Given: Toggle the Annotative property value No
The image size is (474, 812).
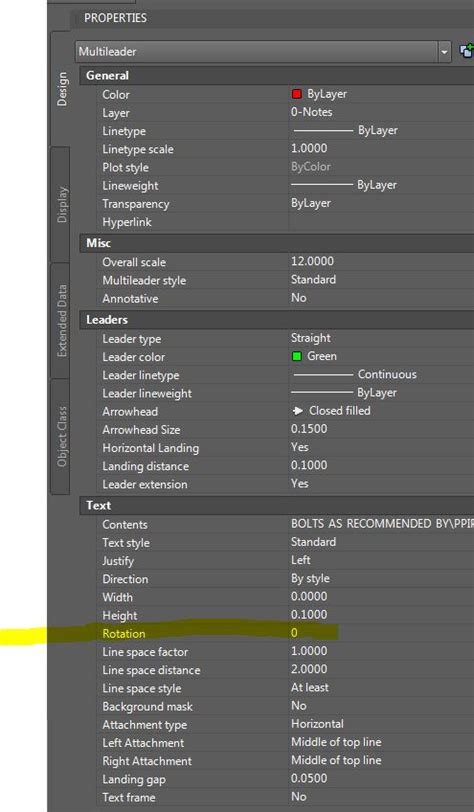Looking at the screenshot, I should click(381, 298).
